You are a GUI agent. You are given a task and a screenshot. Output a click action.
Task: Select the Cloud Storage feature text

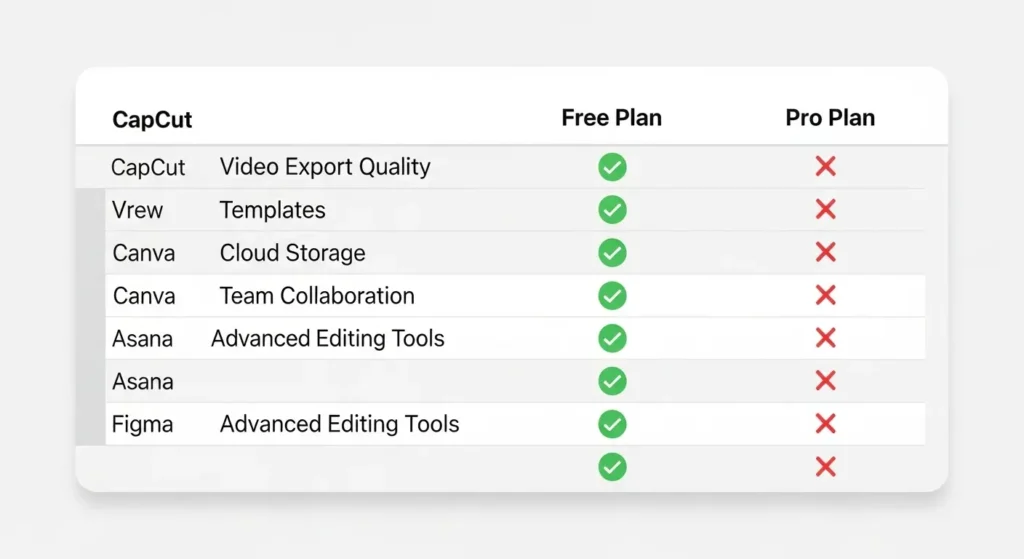[292, 253]
